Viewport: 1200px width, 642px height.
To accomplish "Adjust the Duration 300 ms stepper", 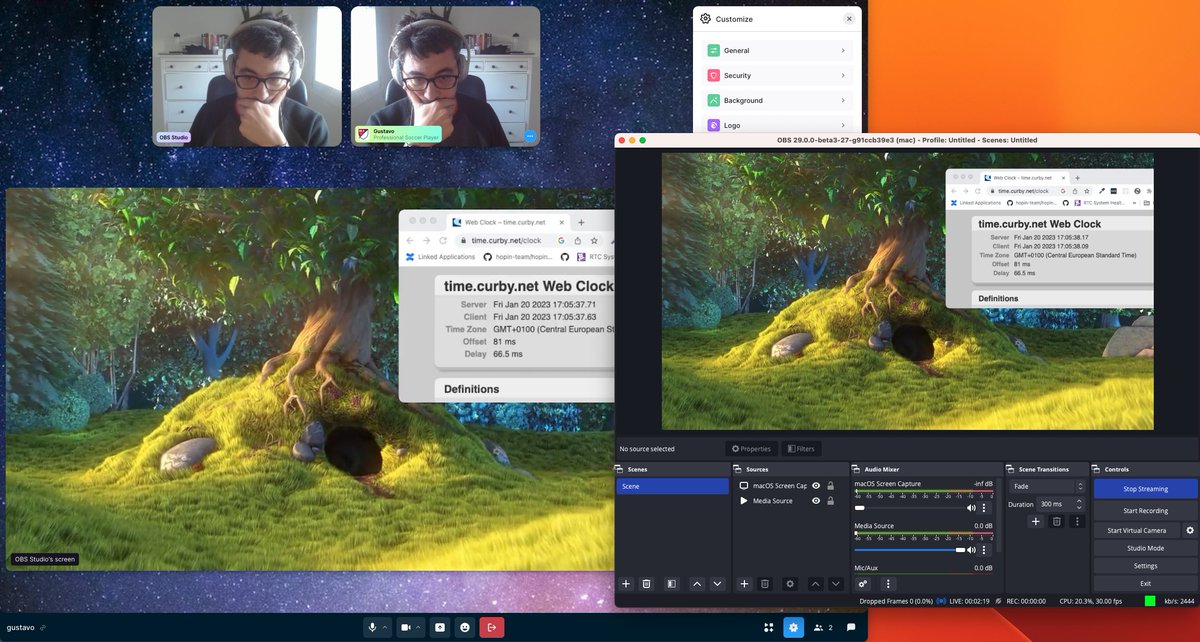I will tap(1080, 504).
